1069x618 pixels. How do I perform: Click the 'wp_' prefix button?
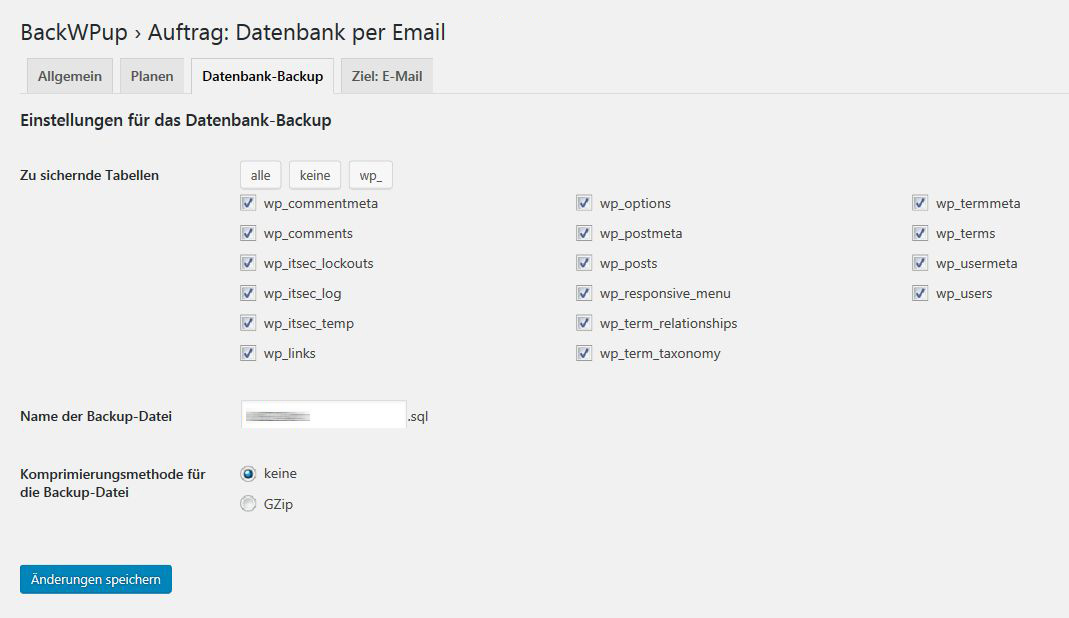coord(371,175)
